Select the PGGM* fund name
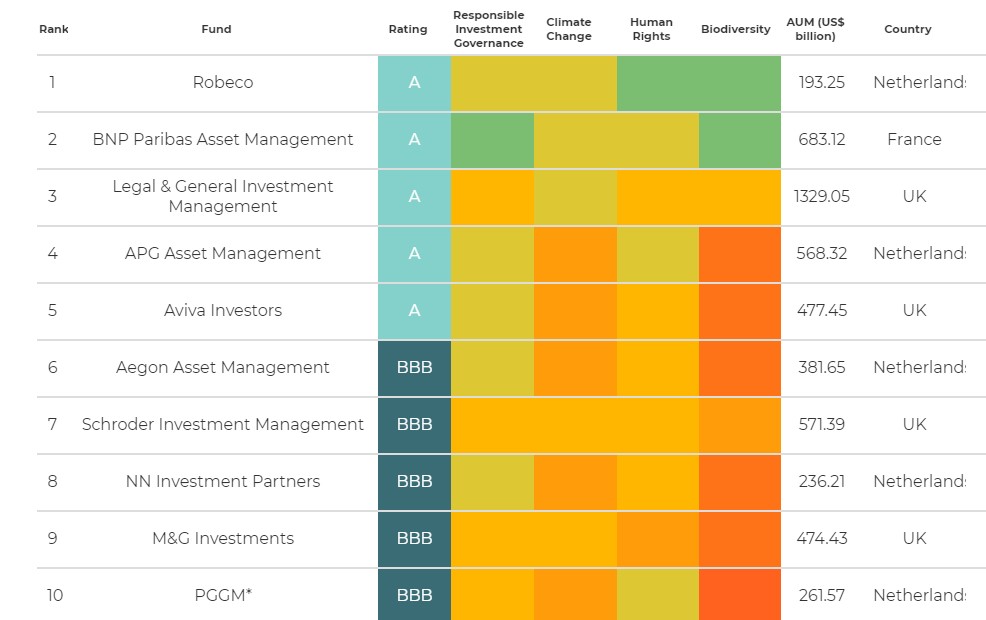986x620 pixels. tap(223, 595)
